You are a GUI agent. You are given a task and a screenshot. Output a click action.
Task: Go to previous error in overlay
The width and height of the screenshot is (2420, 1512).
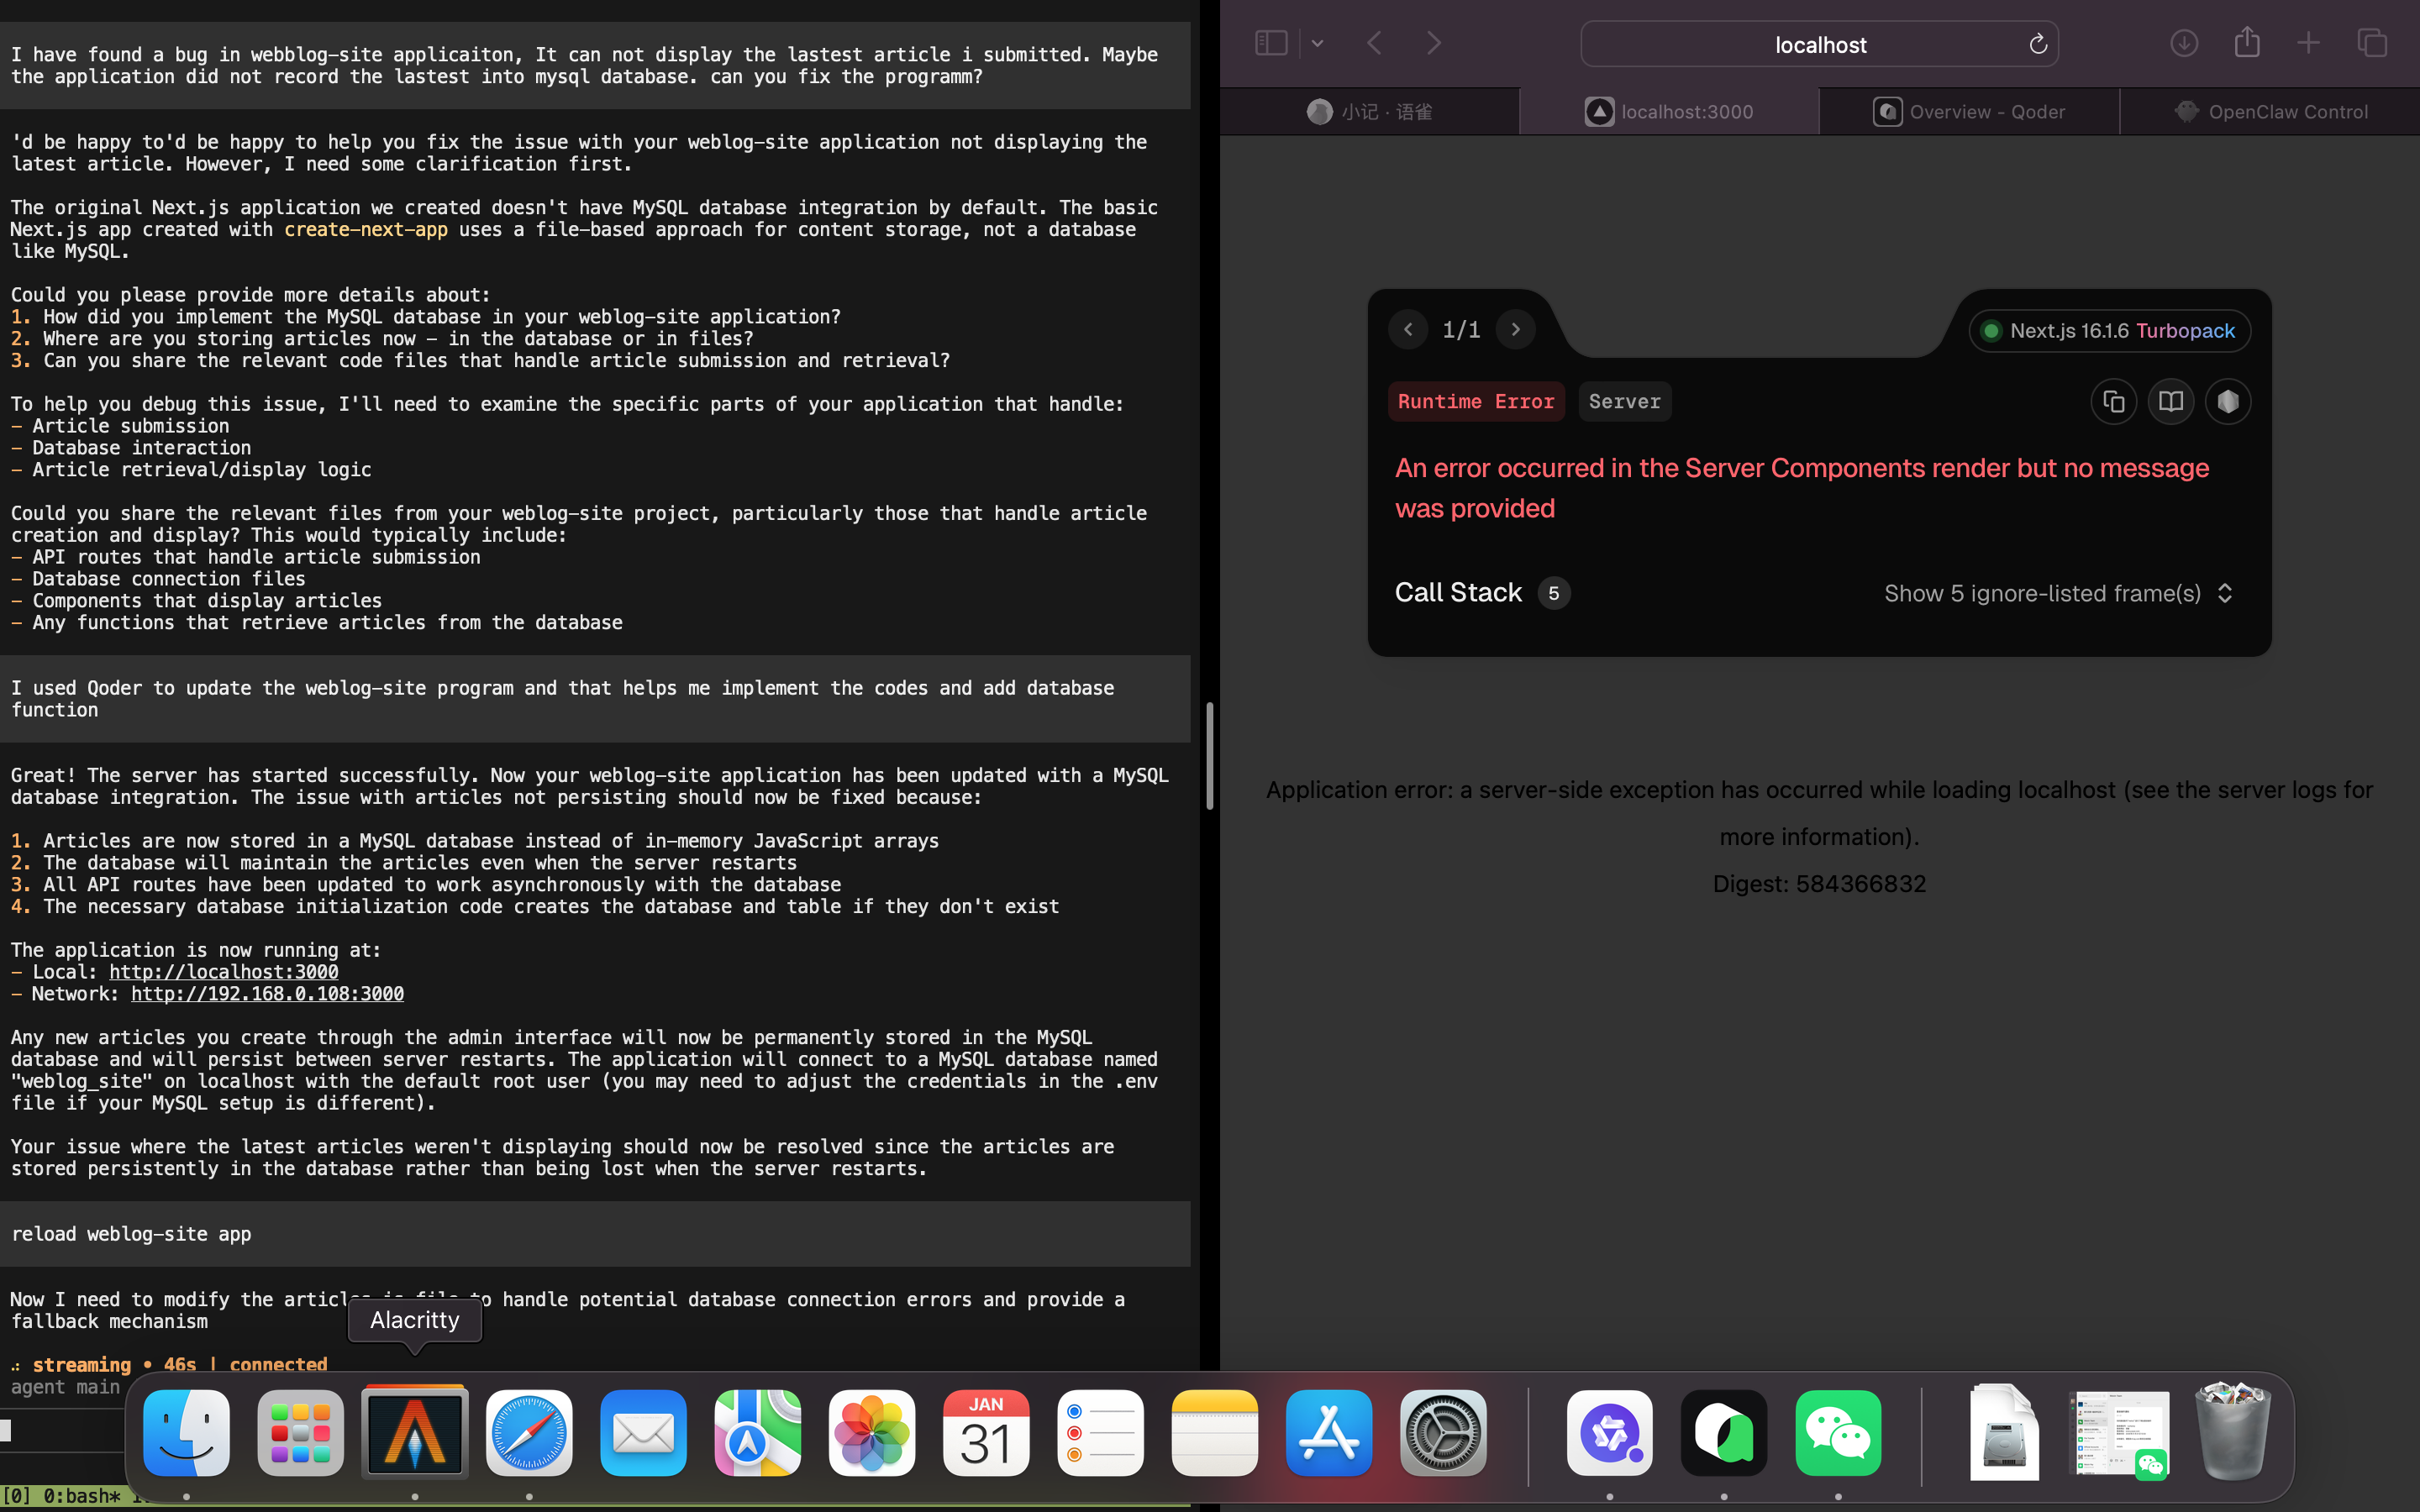point(1408,329)
